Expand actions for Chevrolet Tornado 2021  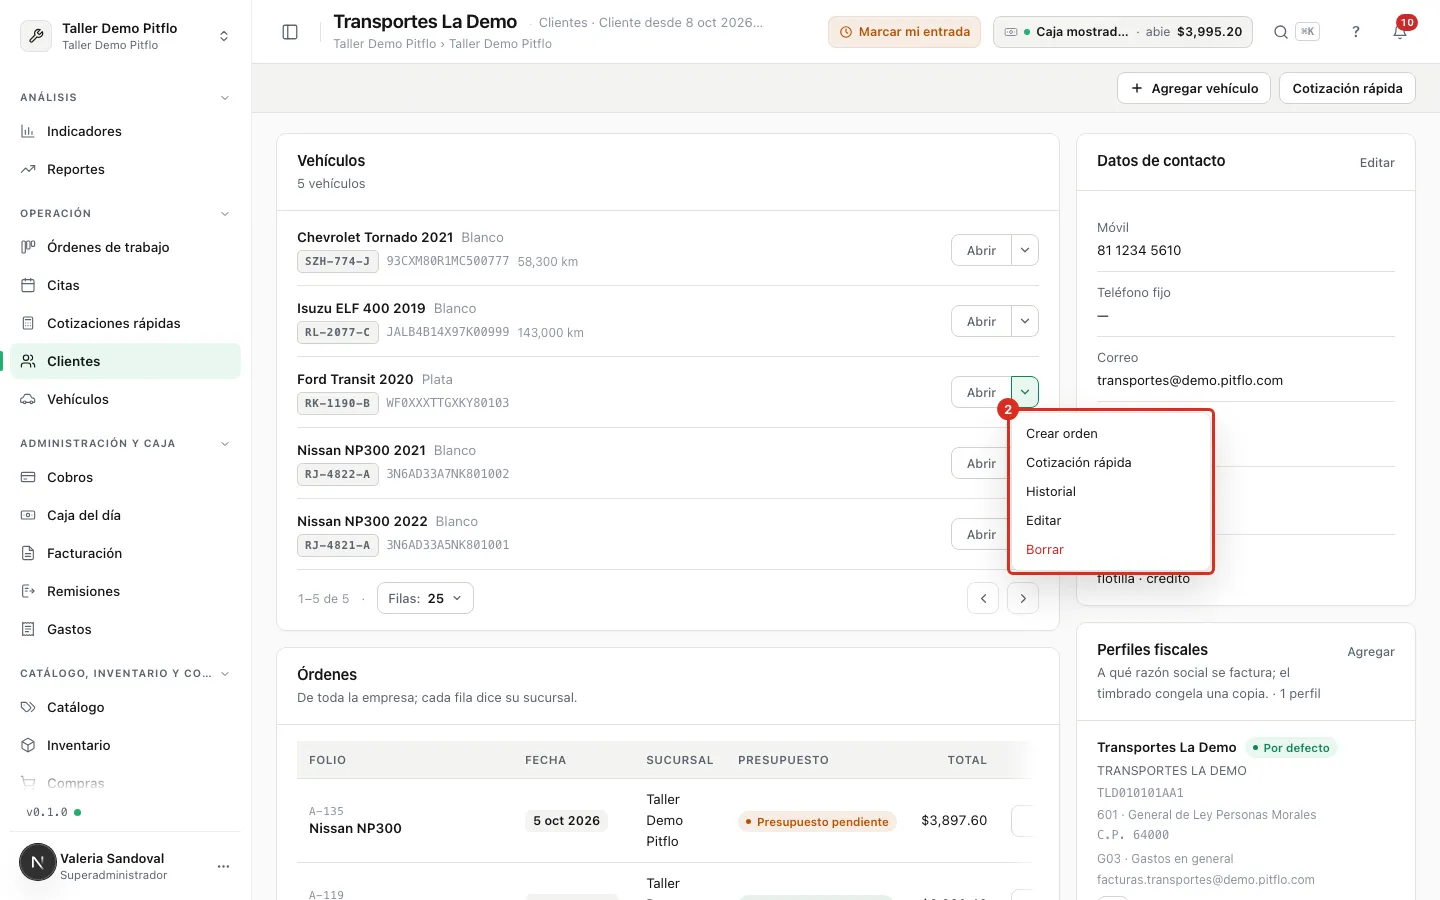click(x=1025, y=250)
